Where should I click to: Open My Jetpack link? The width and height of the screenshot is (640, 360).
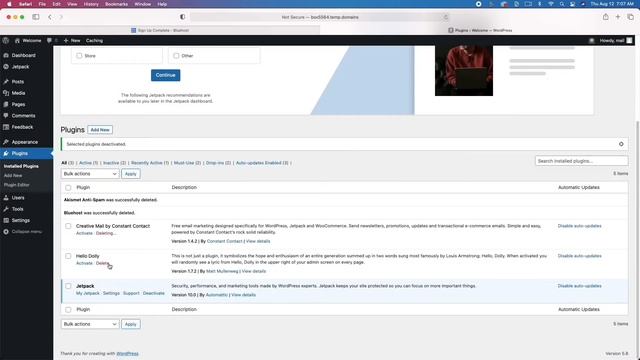[x=87, y=293]
